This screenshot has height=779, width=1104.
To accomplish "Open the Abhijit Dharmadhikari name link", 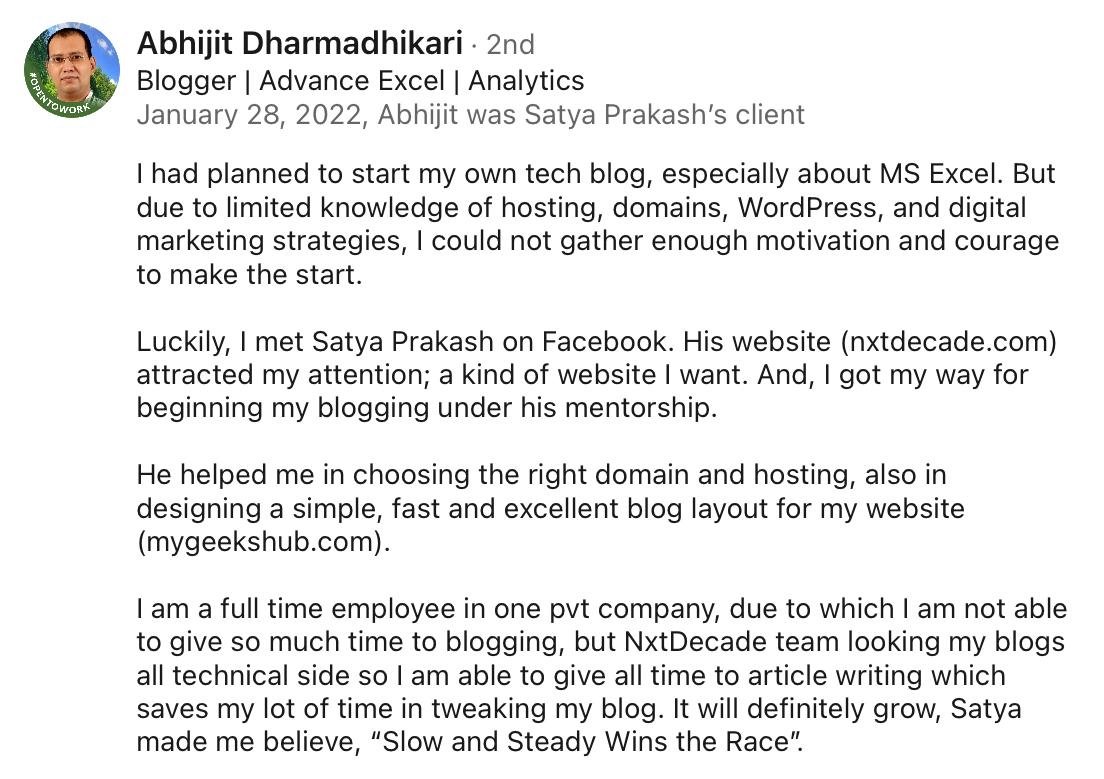I will pos(299,44).
